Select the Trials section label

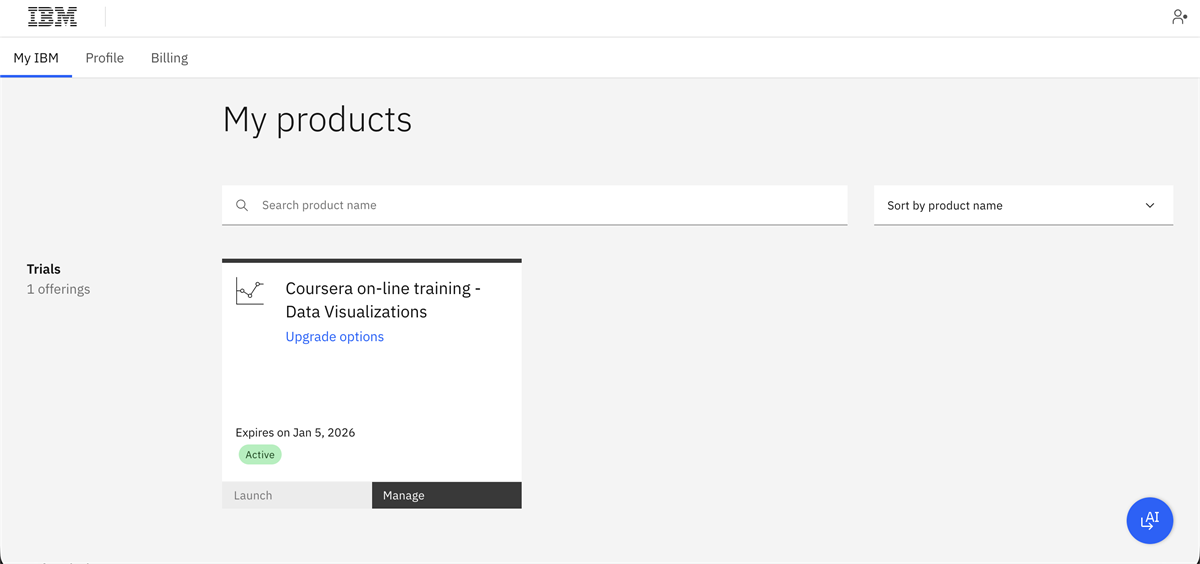pyautogui.click(x=44, y=269)
